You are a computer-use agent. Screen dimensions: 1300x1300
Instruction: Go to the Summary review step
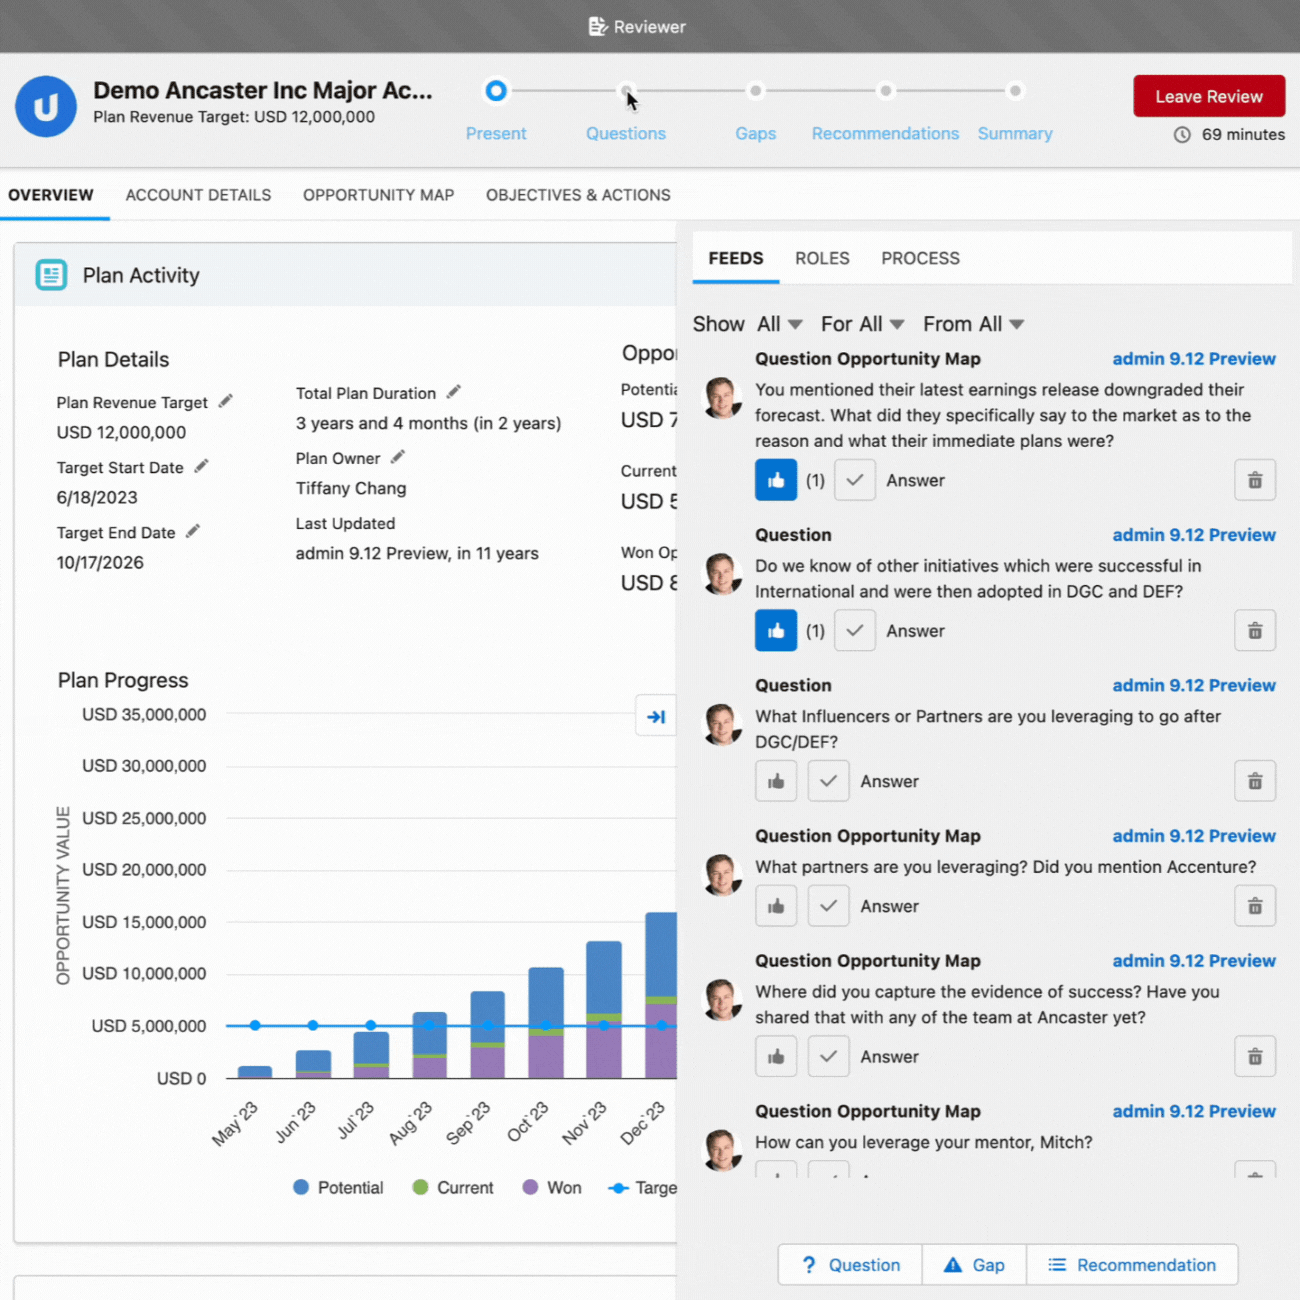[1015, 91]
